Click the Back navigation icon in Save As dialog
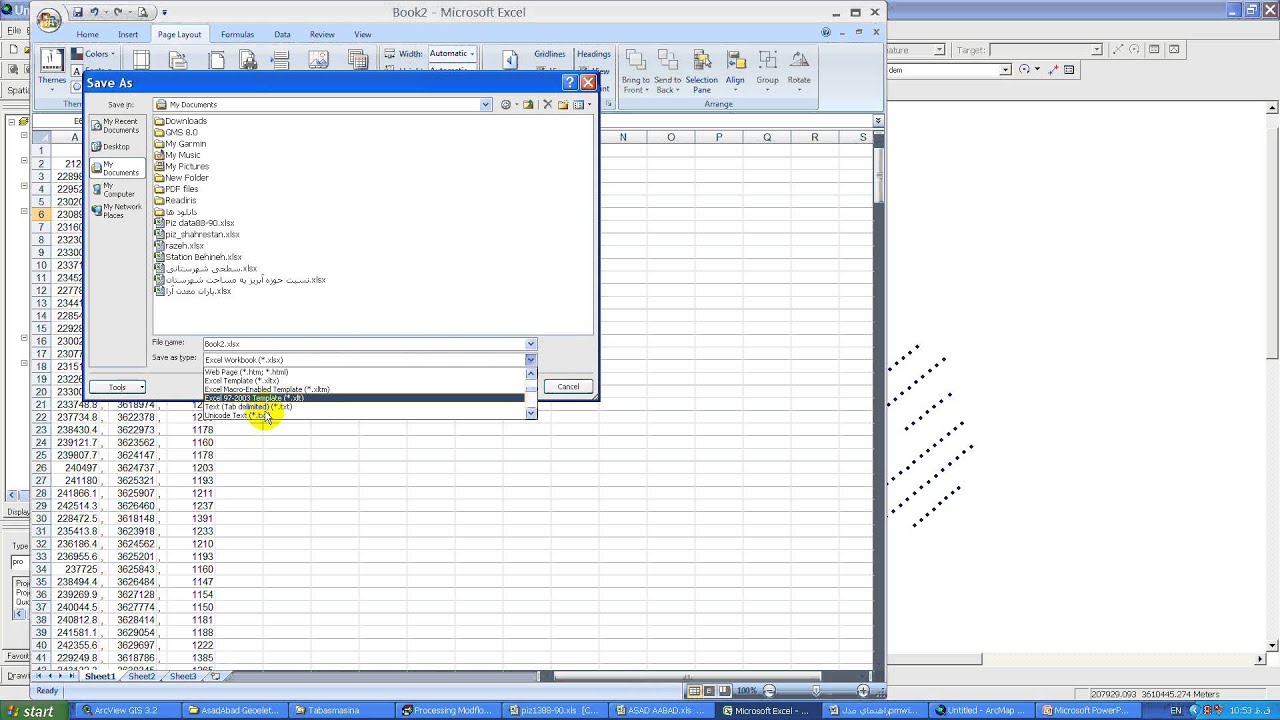This screenshot has height=720, width=1280. tap(506, 104)
